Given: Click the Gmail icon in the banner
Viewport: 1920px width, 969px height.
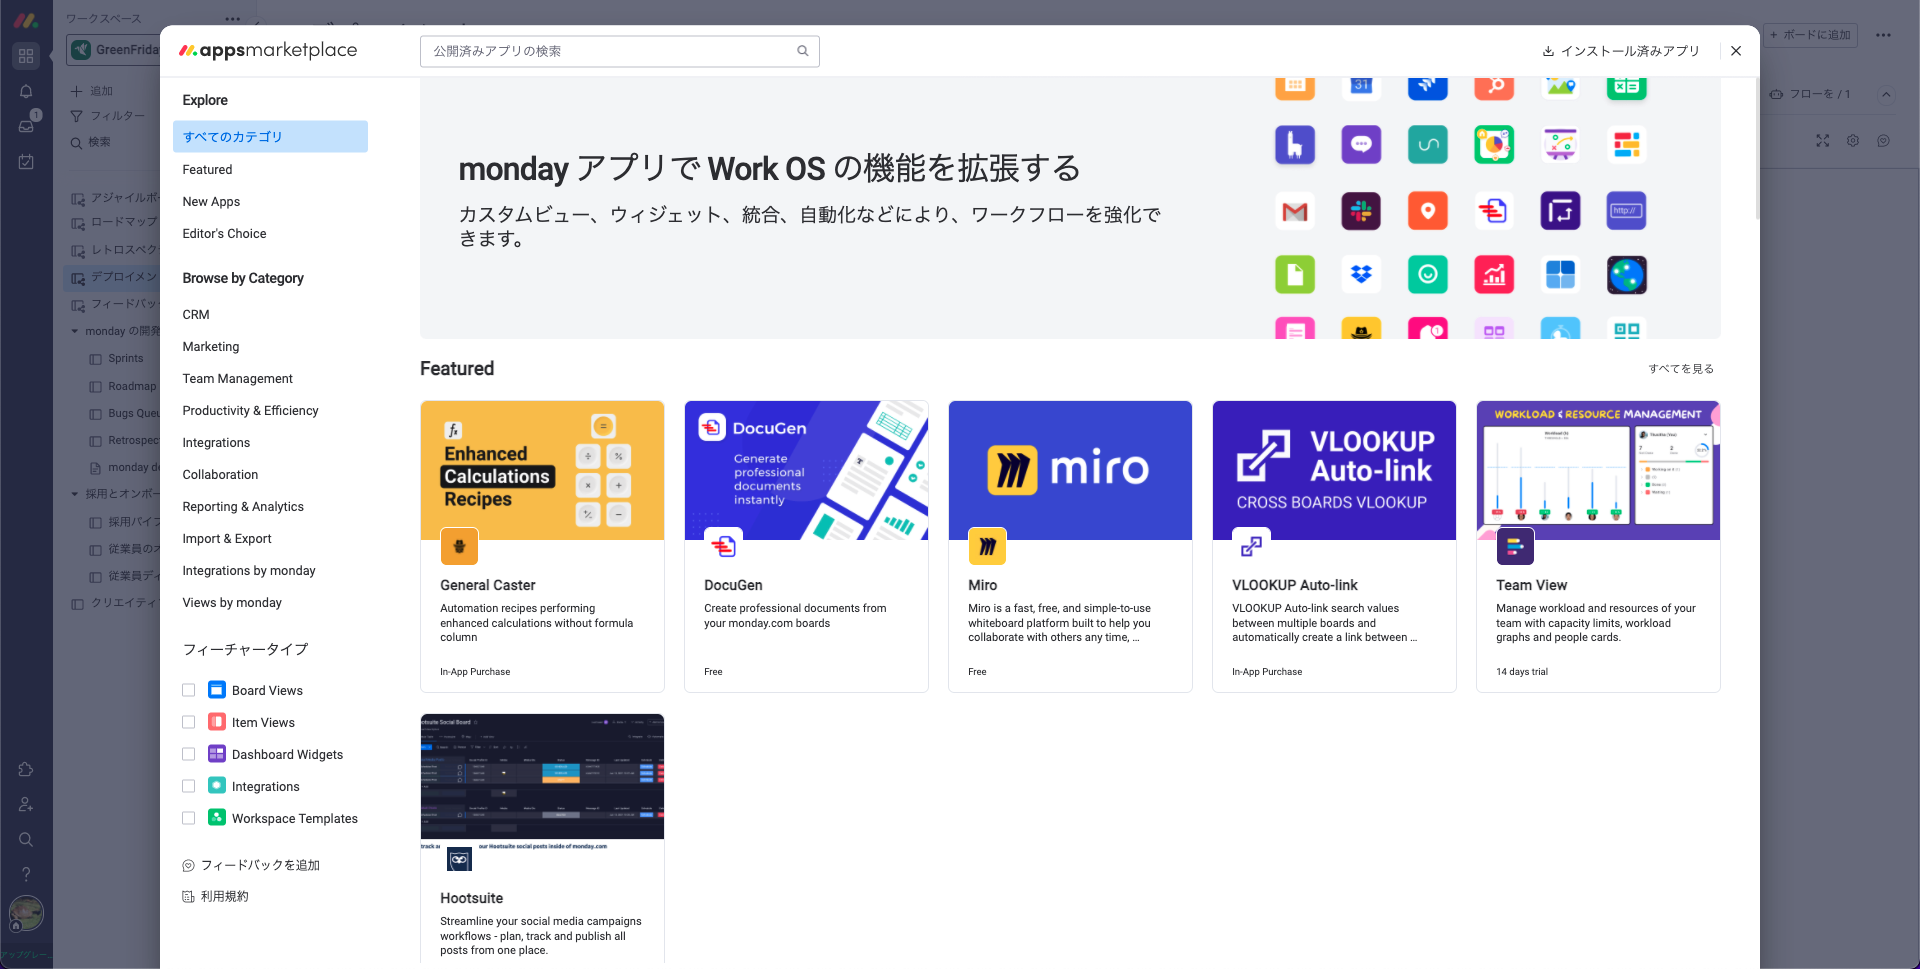Looking at the screenshot, I should click(1294, 212).
